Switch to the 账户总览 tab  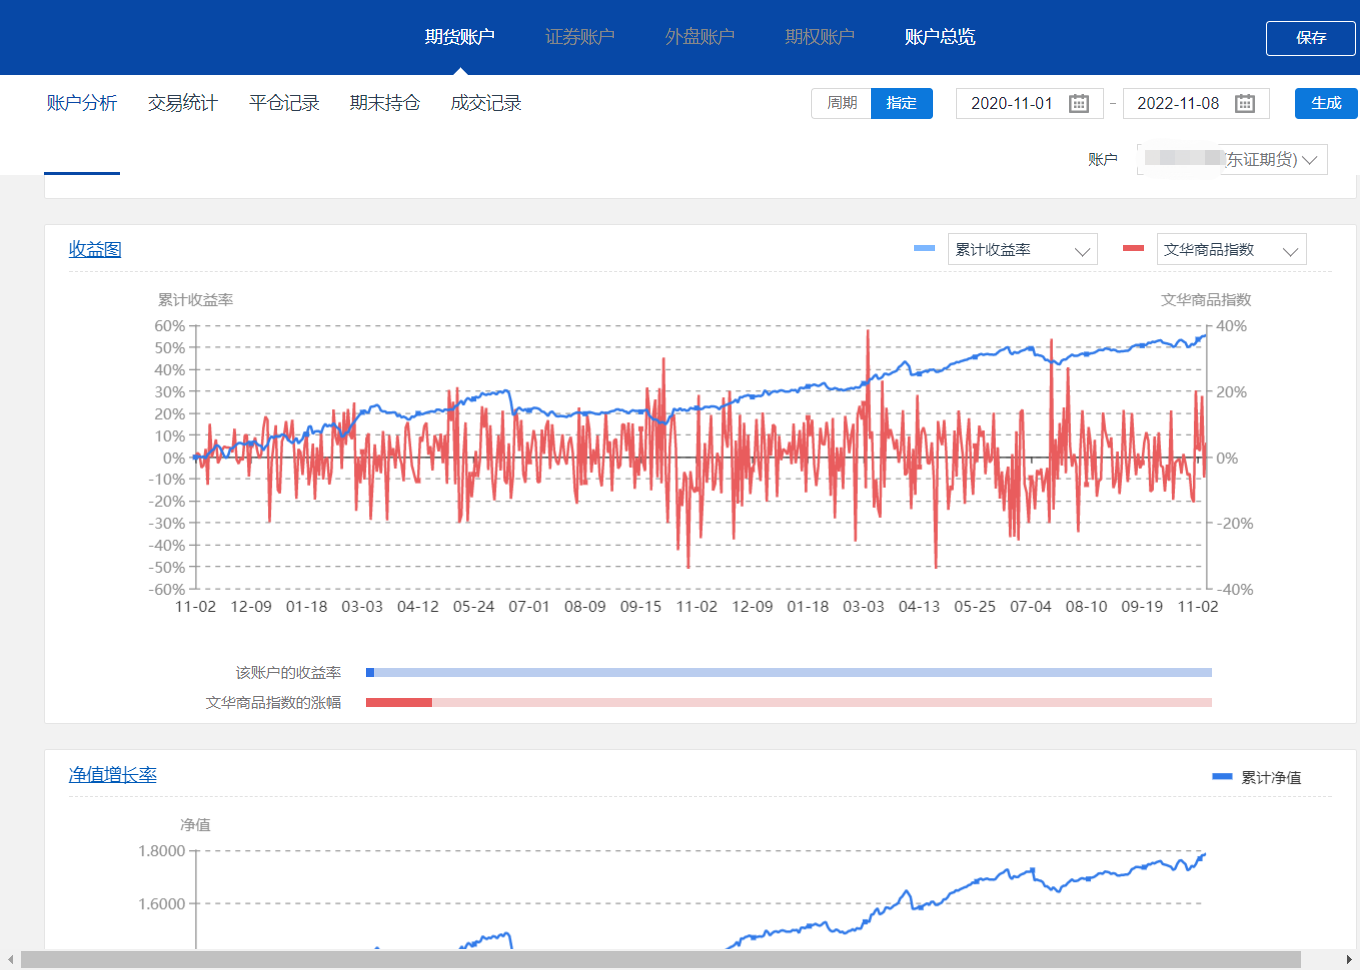[939, 37]
